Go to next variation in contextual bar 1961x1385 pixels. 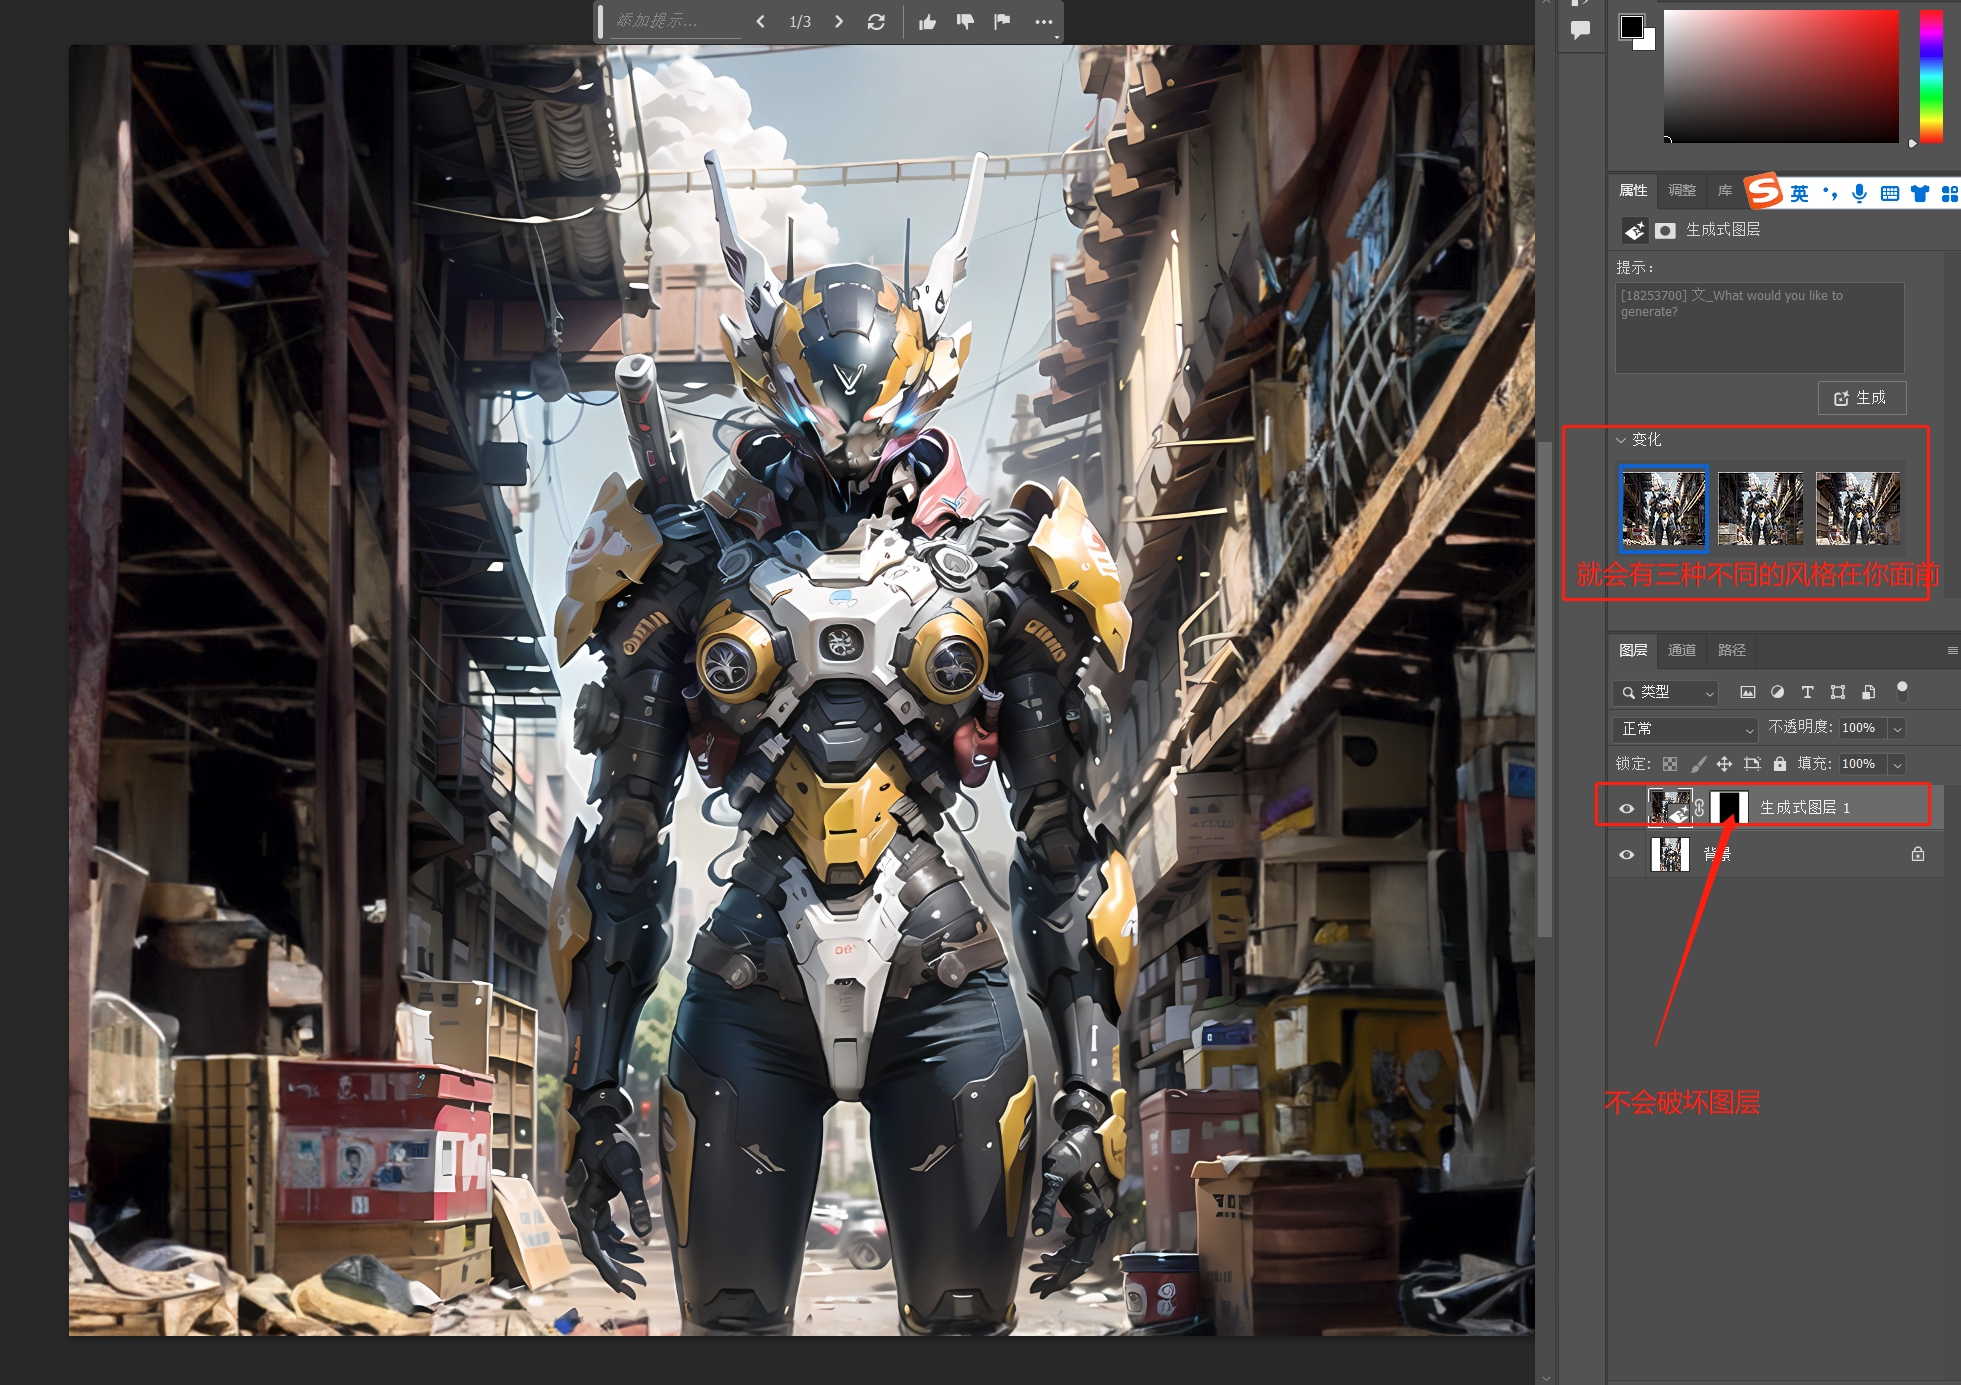click(x=838, y=21)
